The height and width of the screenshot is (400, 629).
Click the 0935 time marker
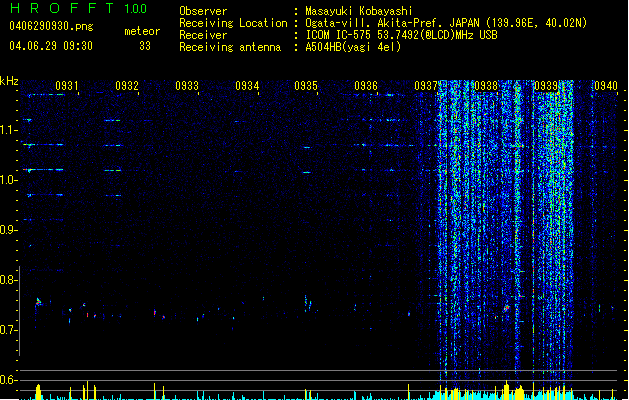click(x=306, y=85)
